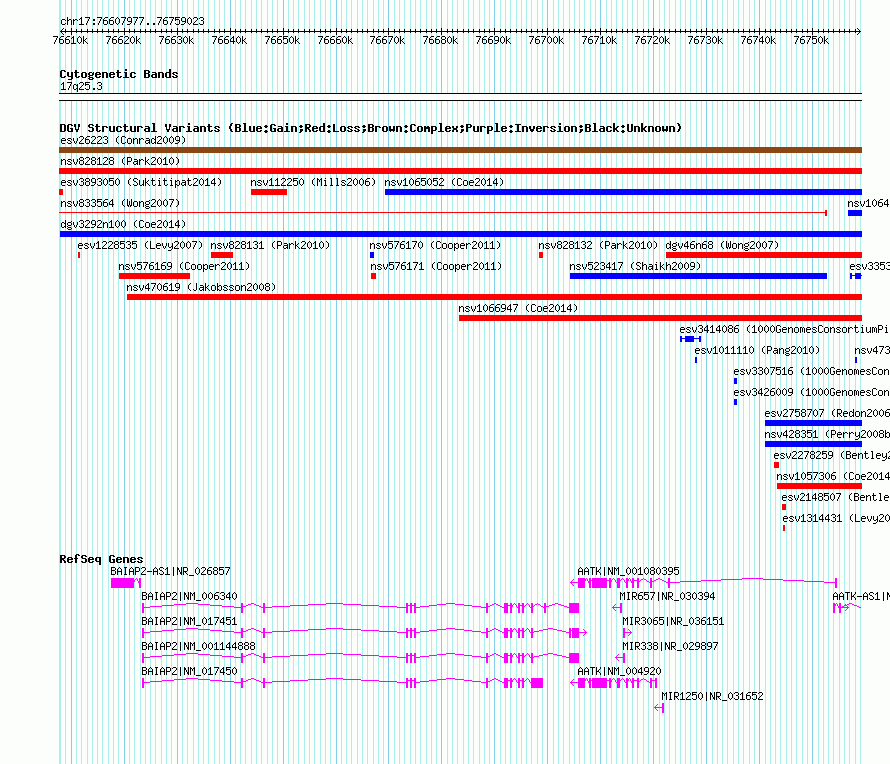
Task: Click the 76680k ruler tick label
Action: 440,41
